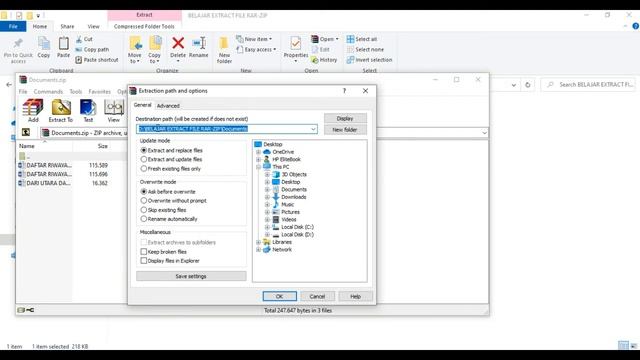
Task: Click the Explorer back arrow
Action: 9,84
